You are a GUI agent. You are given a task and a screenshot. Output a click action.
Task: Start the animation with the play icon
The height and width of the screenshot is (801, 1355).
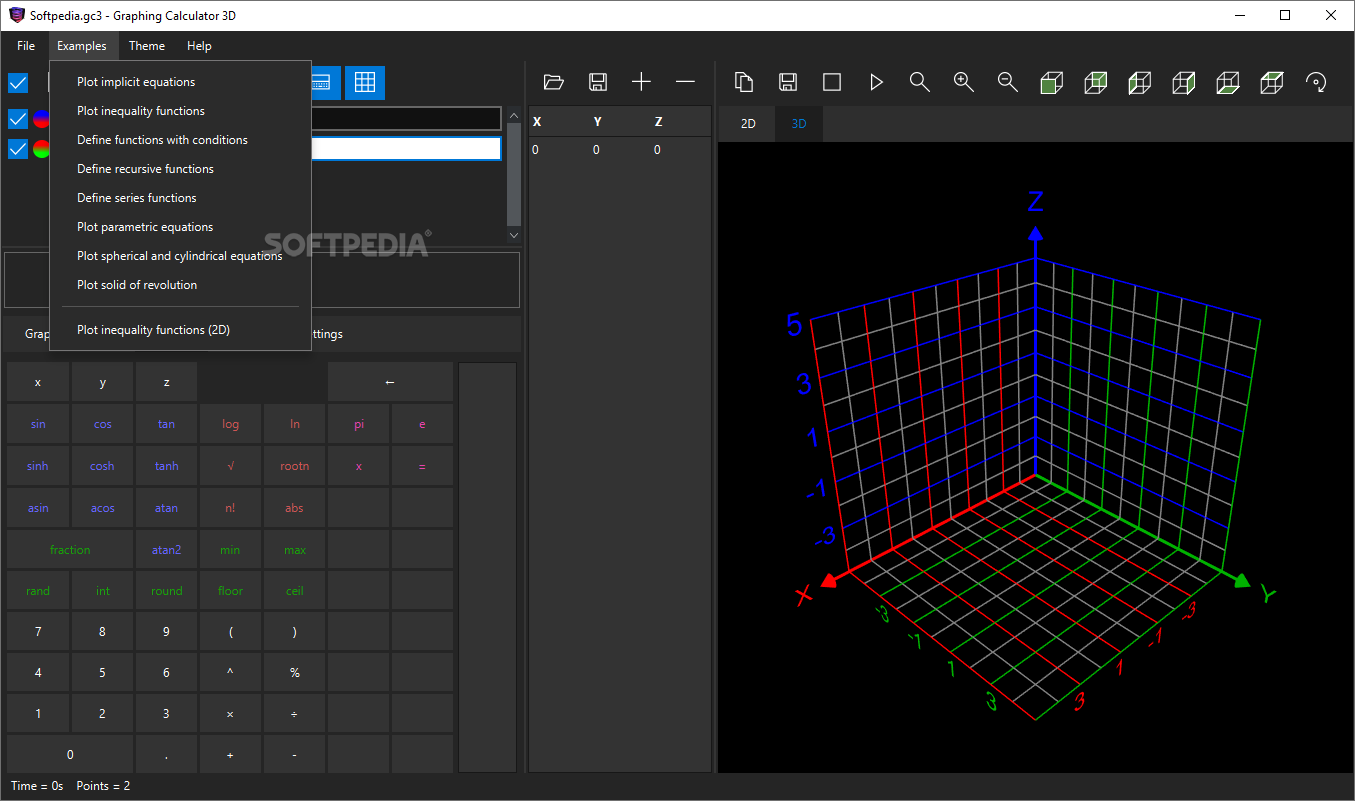pyautogui.click(x=876, y=82)
